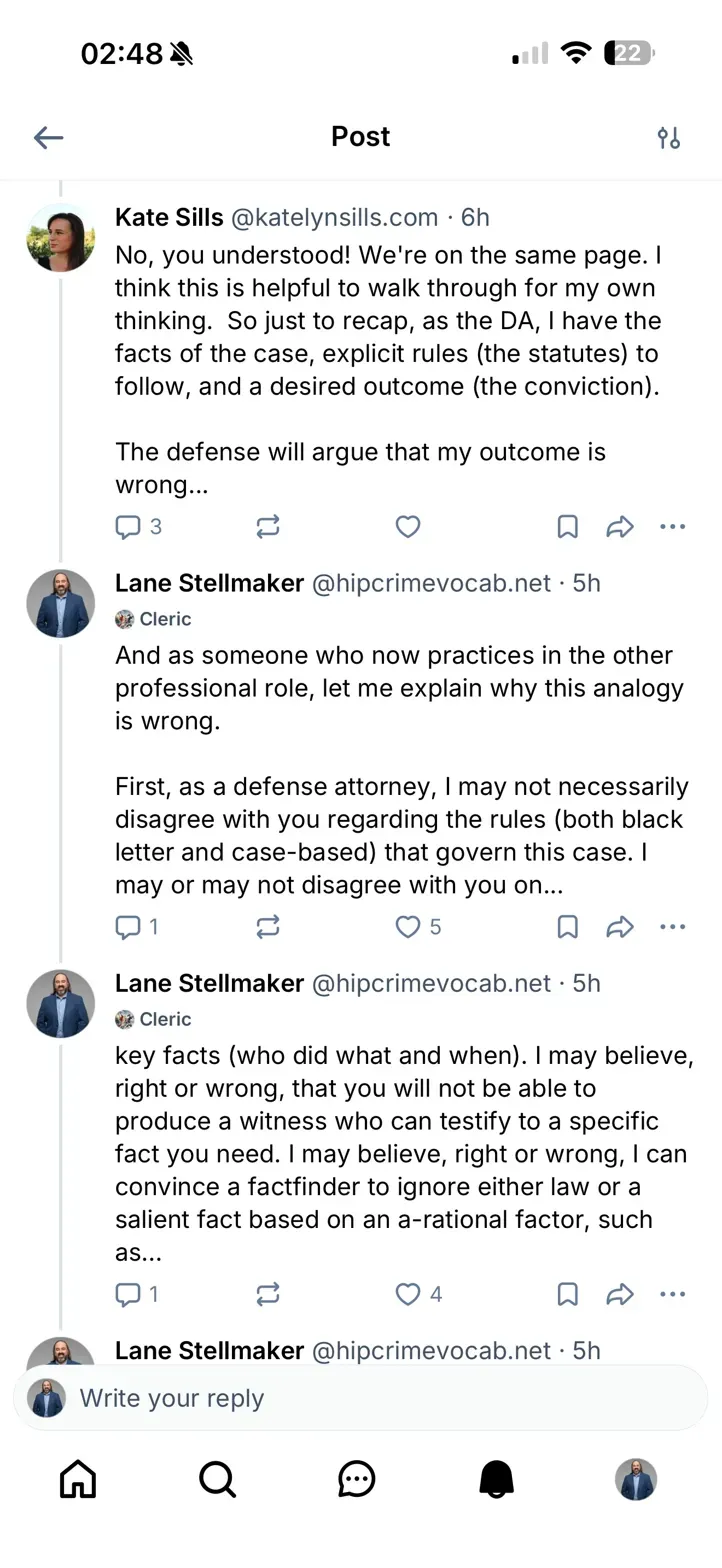Open direct messages
Viewport: 722px width, 1568px height.
(357, 1480)
